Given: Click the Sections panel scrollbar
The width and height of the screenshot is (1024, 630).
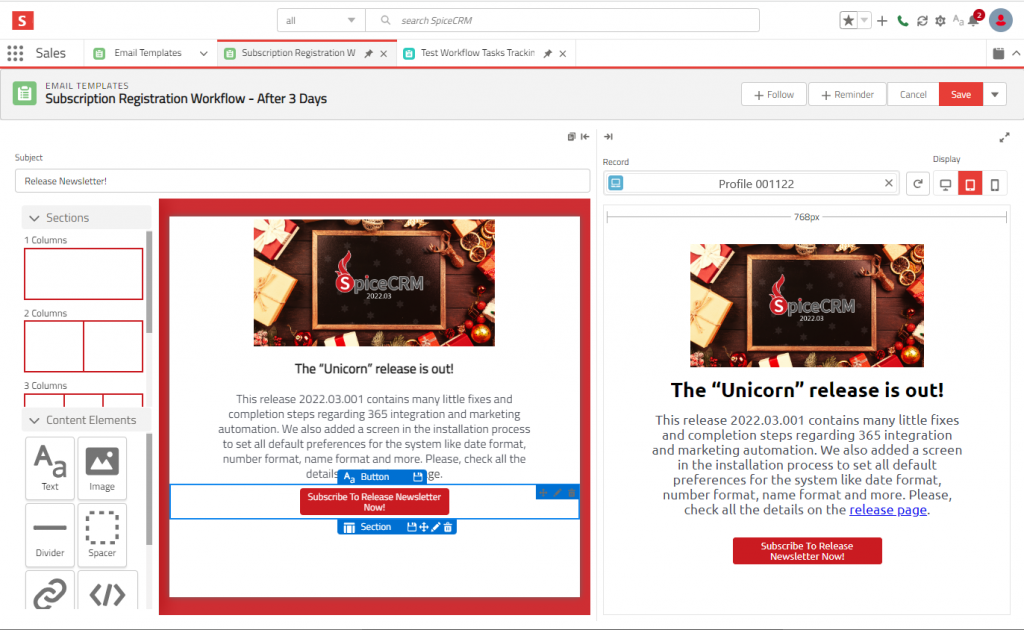Looking at the screenshot, I should 149,282.
